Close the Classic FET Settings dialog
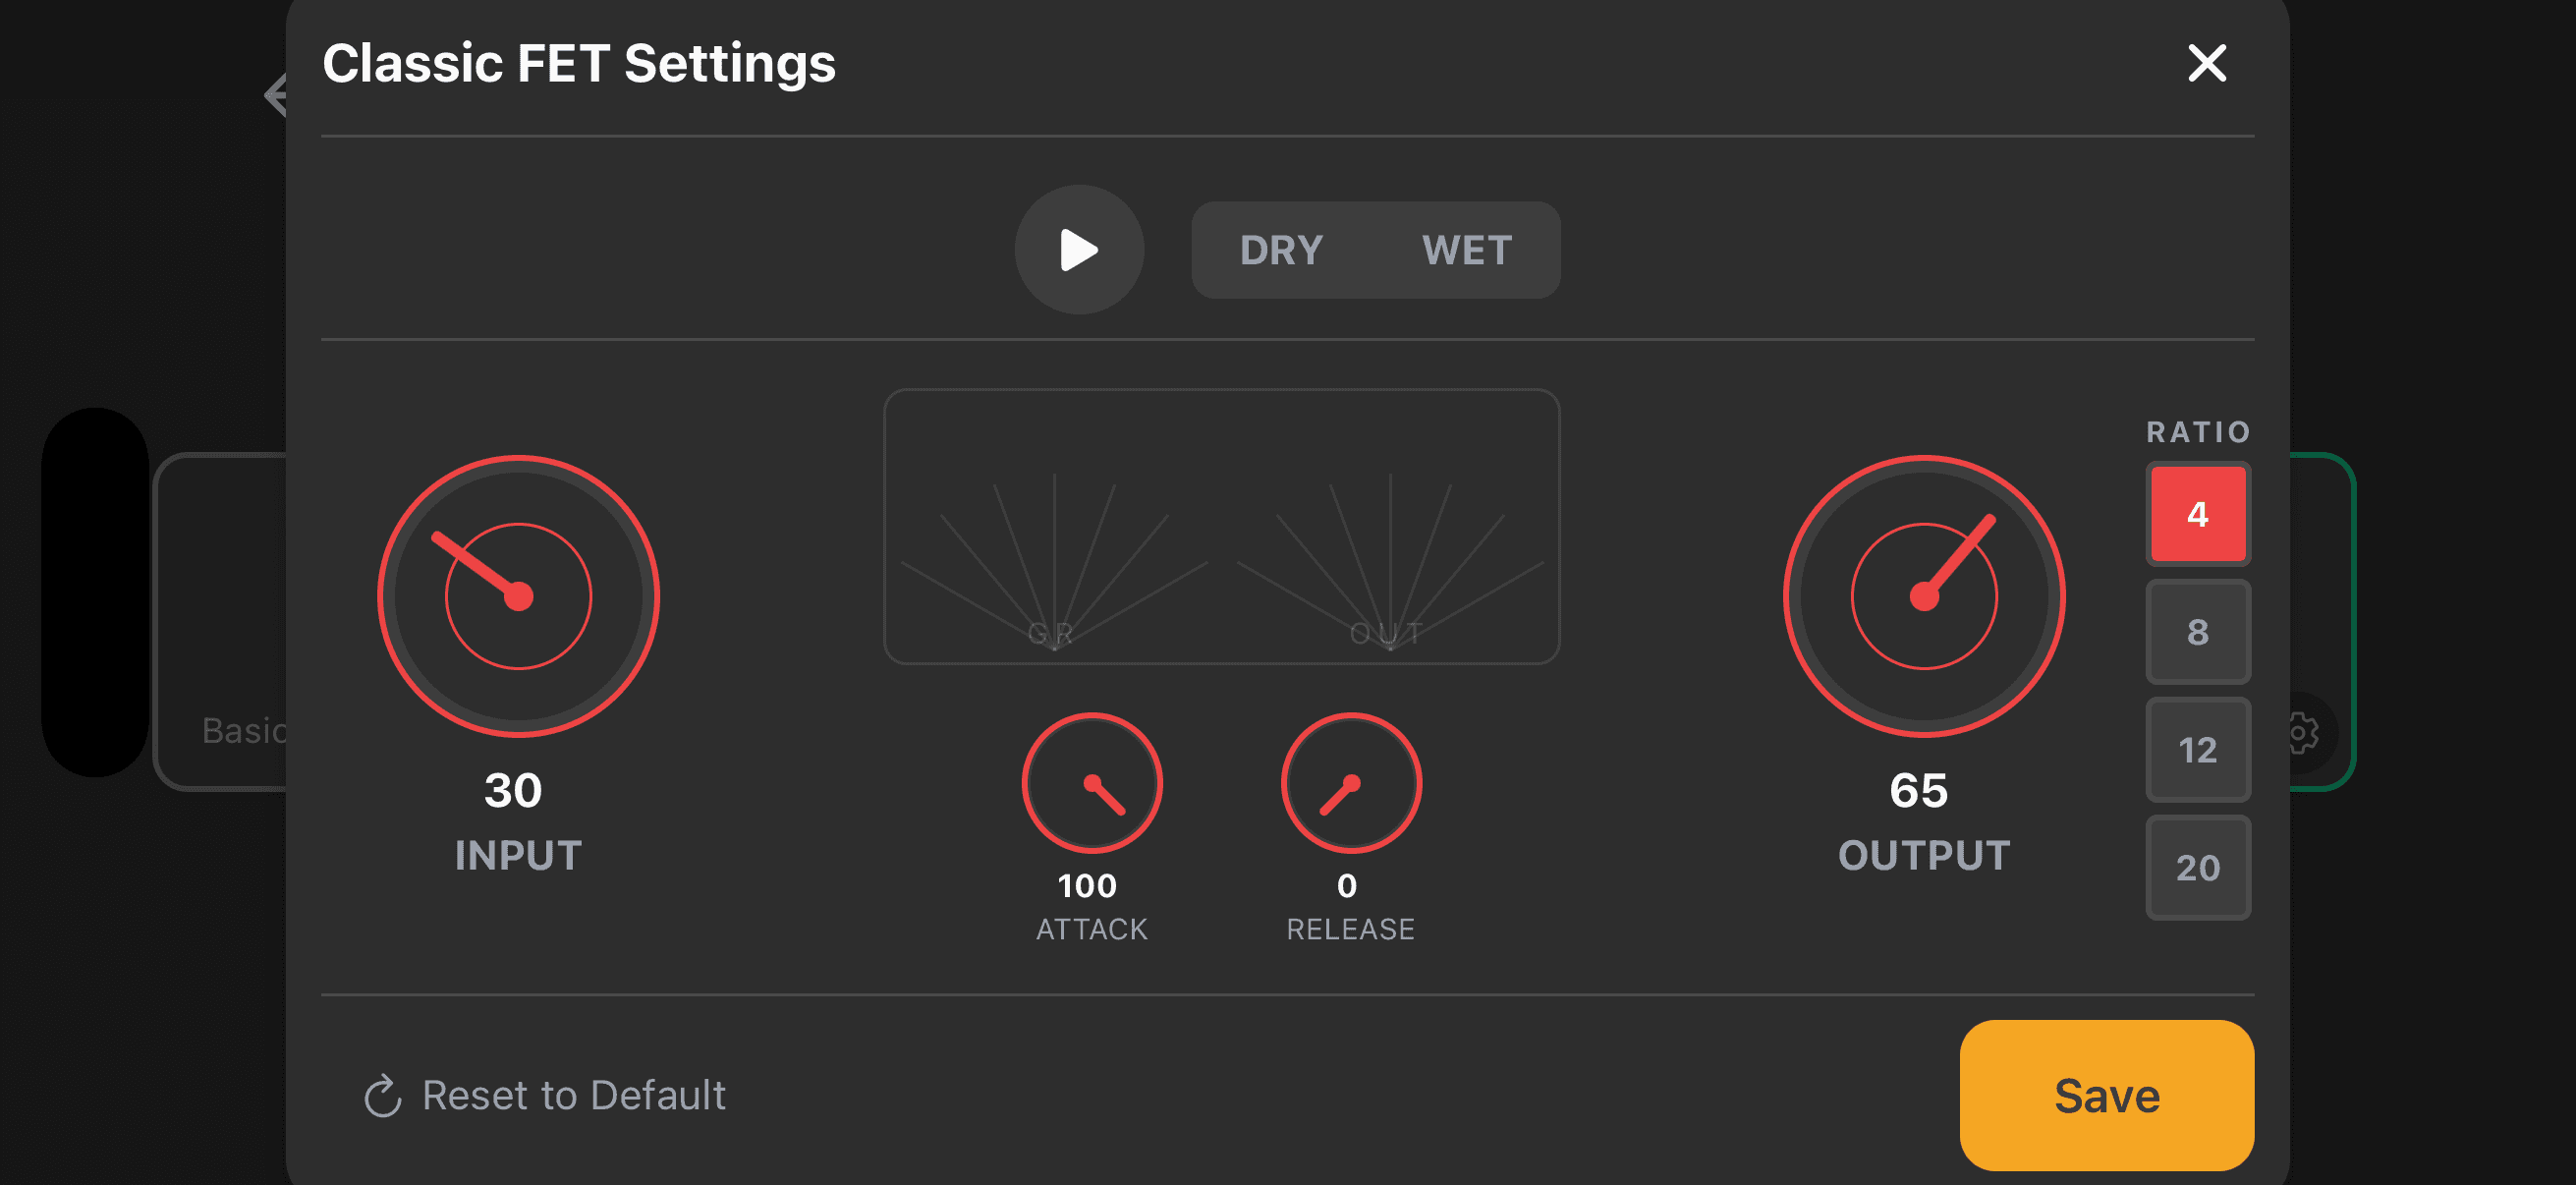 point(2206,64)
